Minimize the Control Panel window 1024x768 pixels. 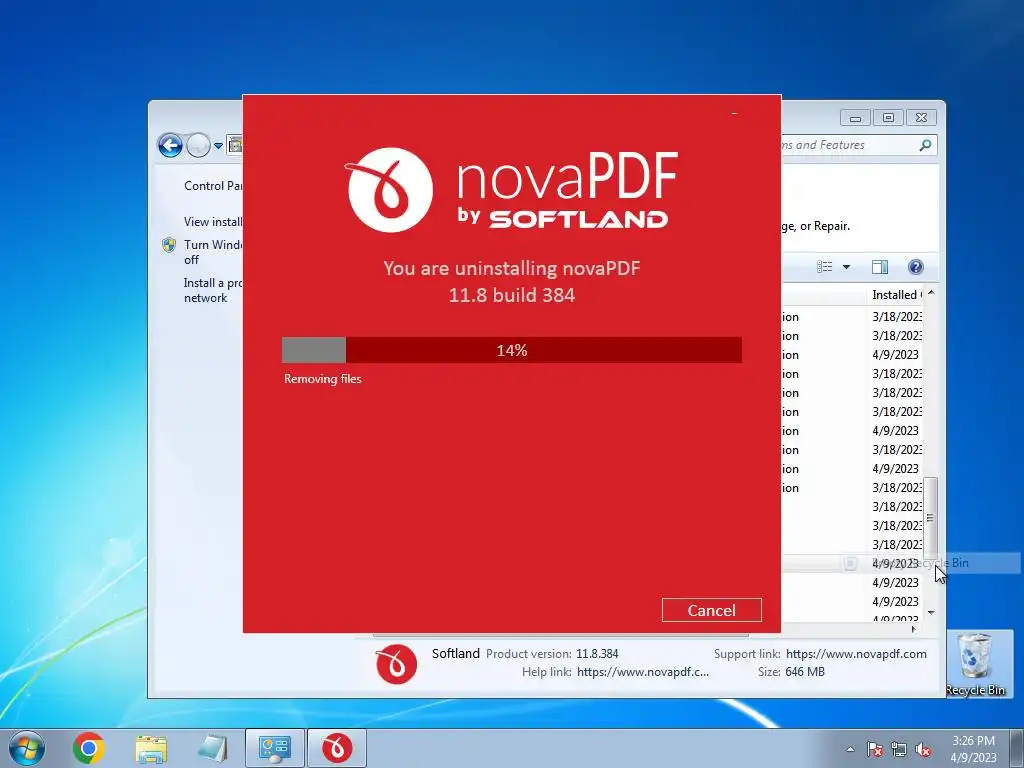pyautogui.click(x=856, y=118)
